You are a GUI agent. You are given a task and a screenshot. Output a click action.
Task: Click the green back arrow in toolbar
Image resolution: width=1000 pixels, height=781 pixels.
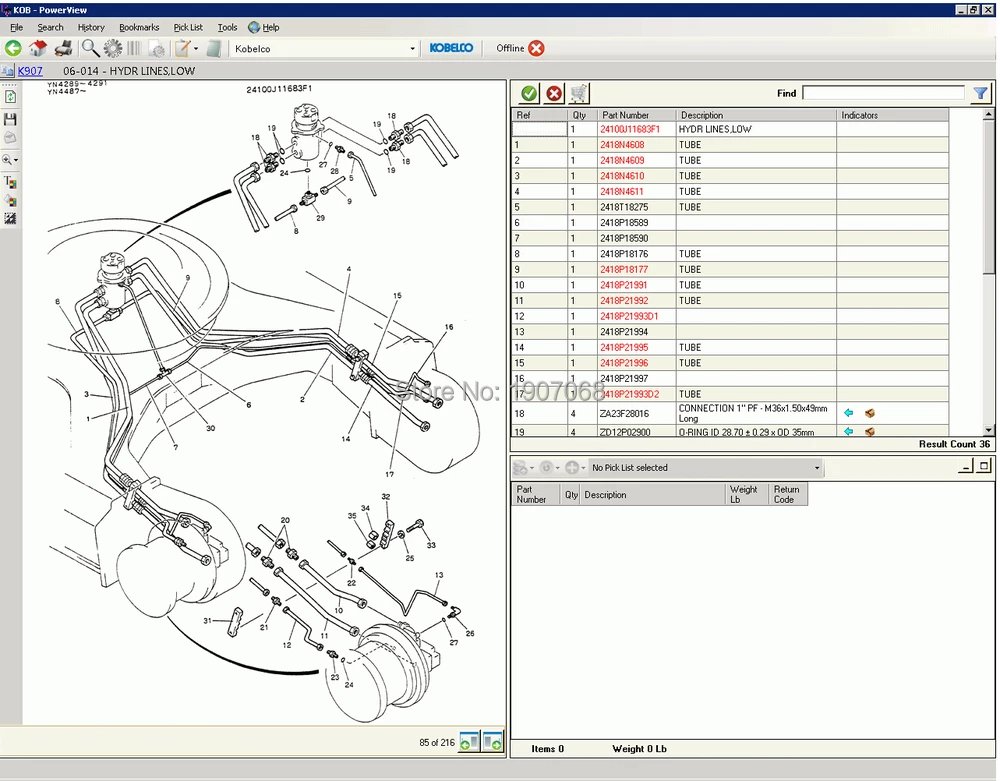point(13,48)
